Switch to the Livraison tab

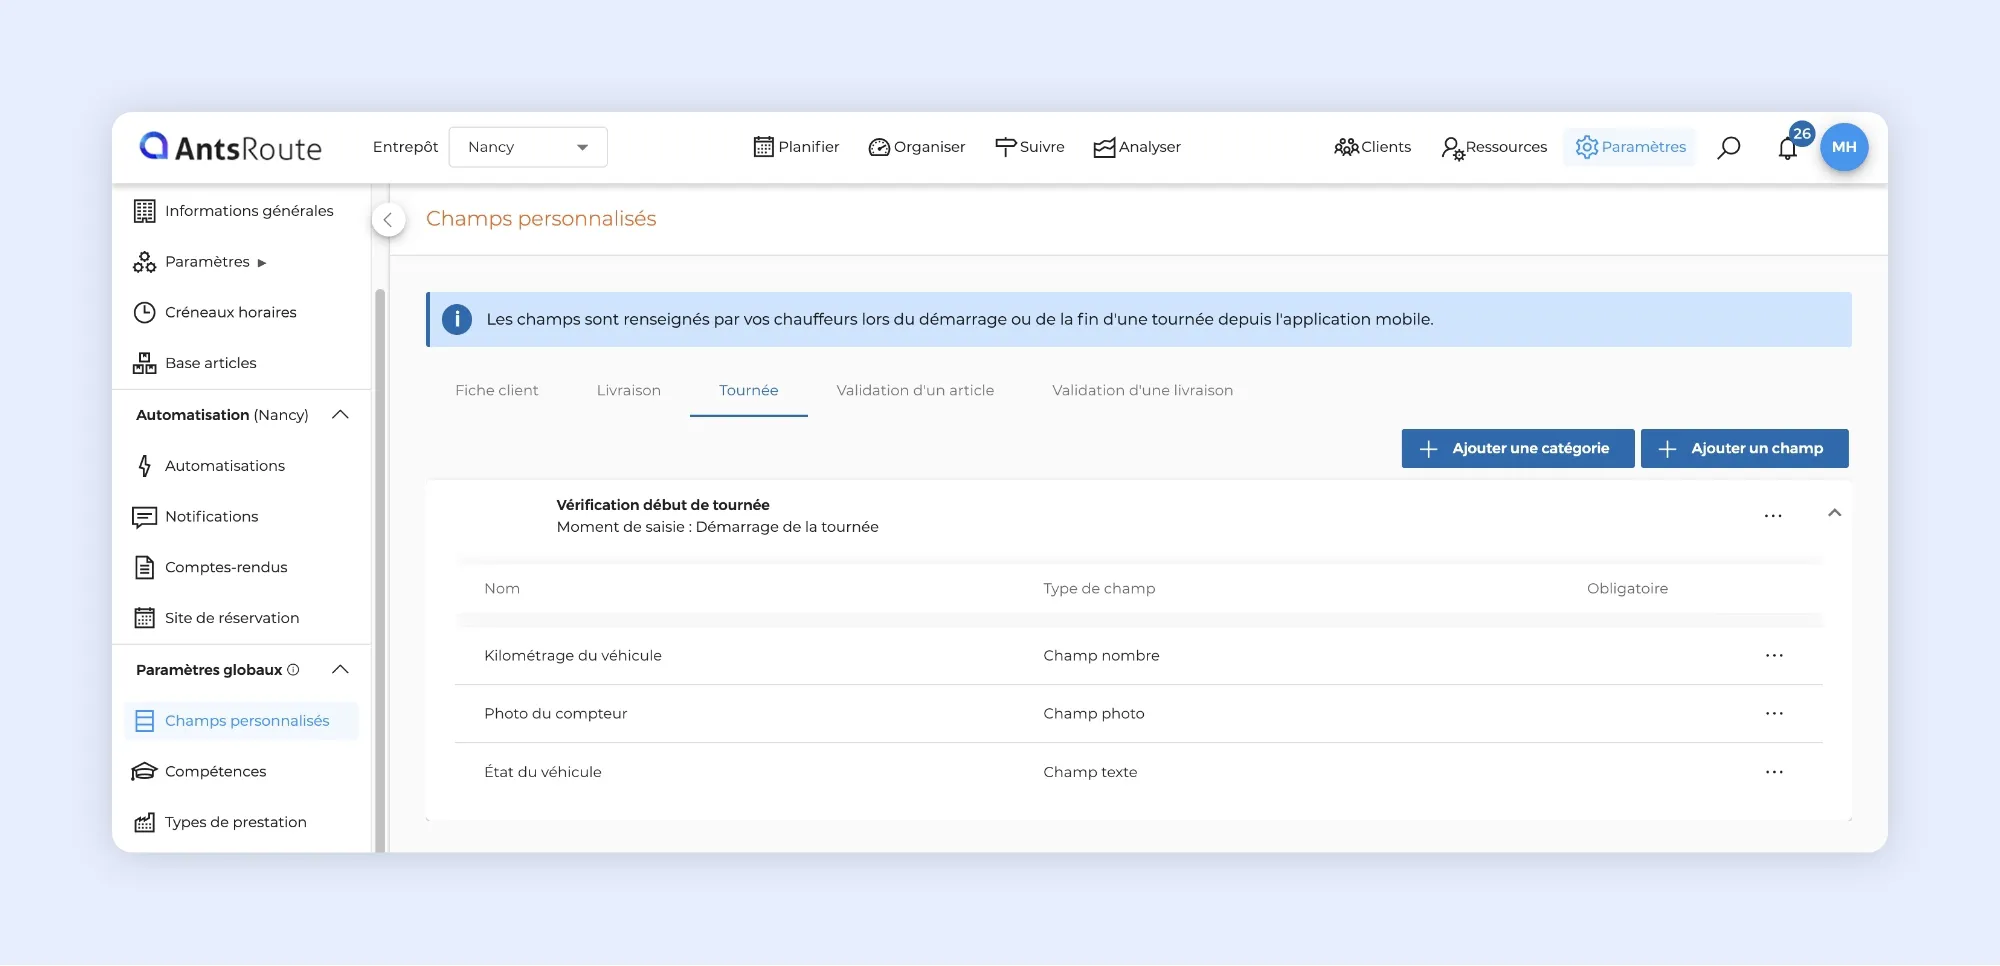[629, 391]
